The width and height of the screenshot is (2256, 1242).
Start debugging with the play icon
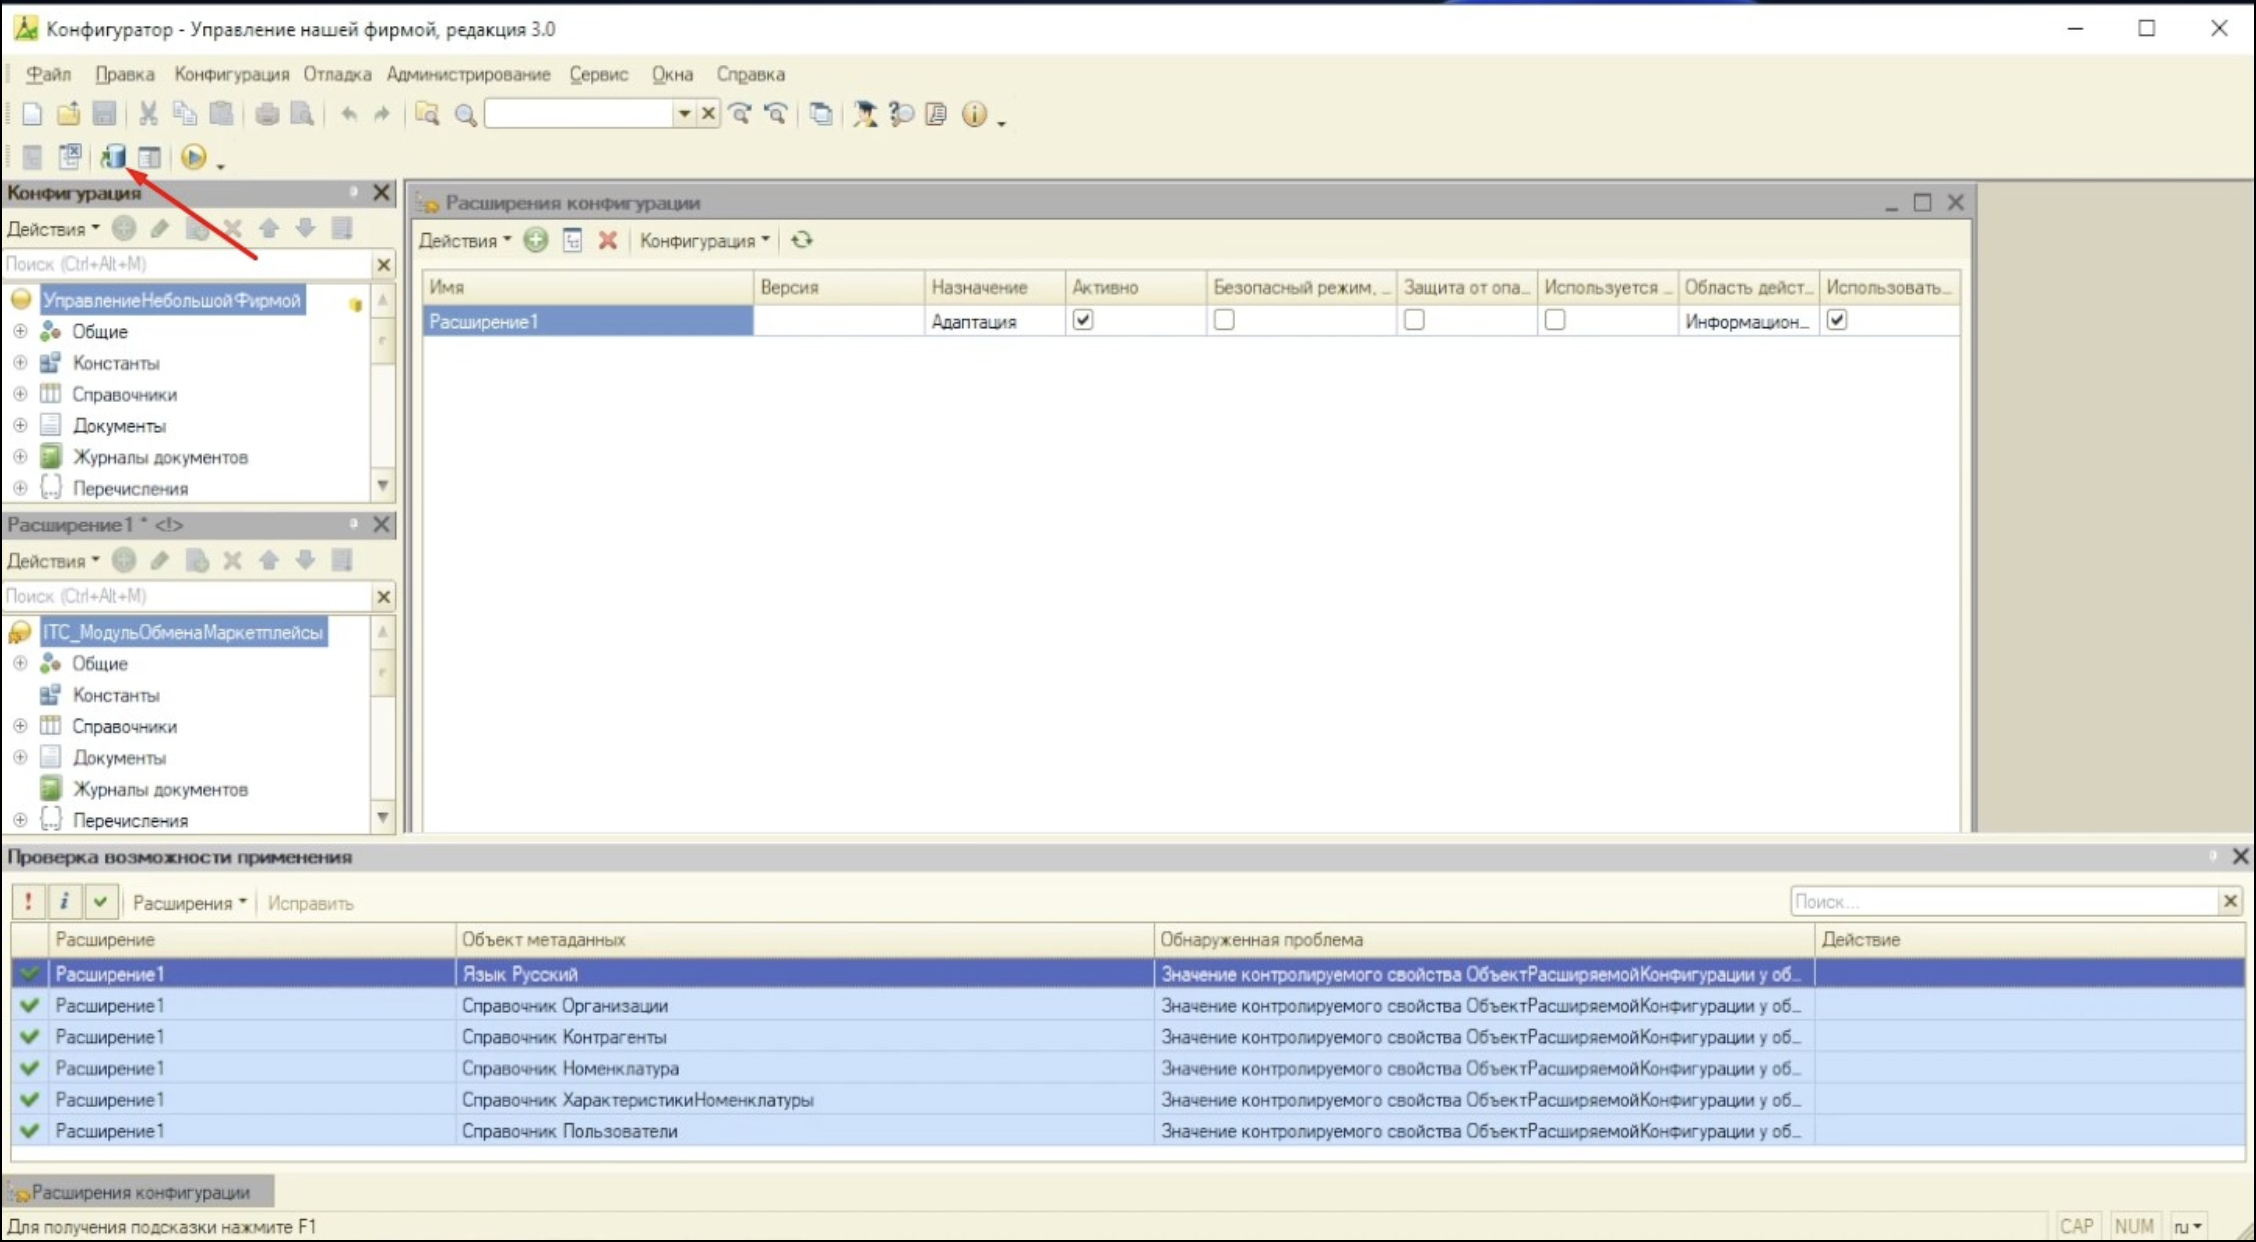pyautogui.click(x=194, y=157)
